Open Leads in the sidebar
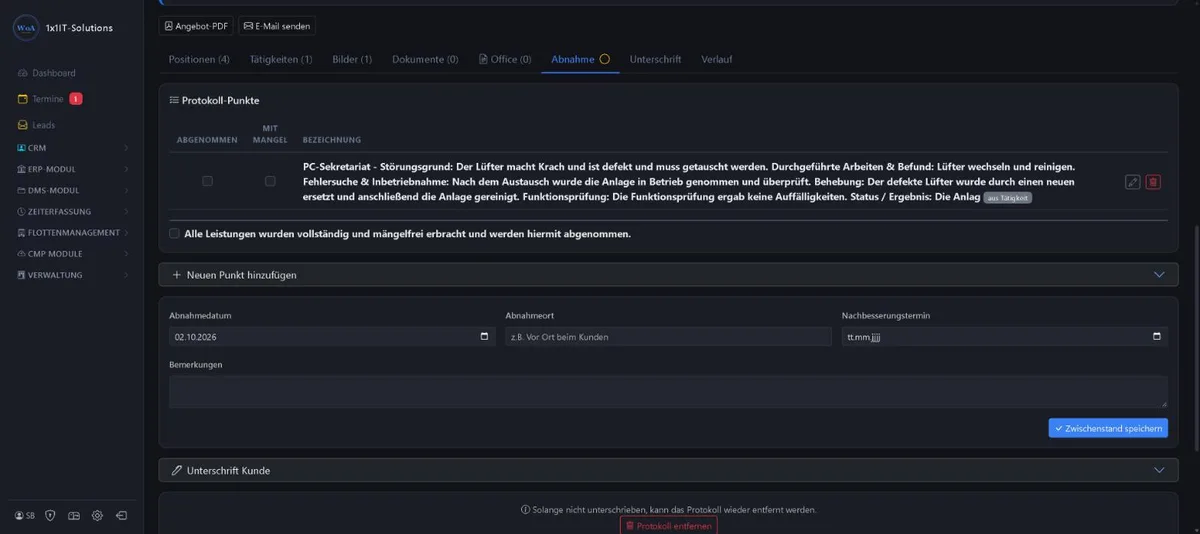Image resolution: width=1200 pixels, height=534 pixels. click(x=43, y=125)
